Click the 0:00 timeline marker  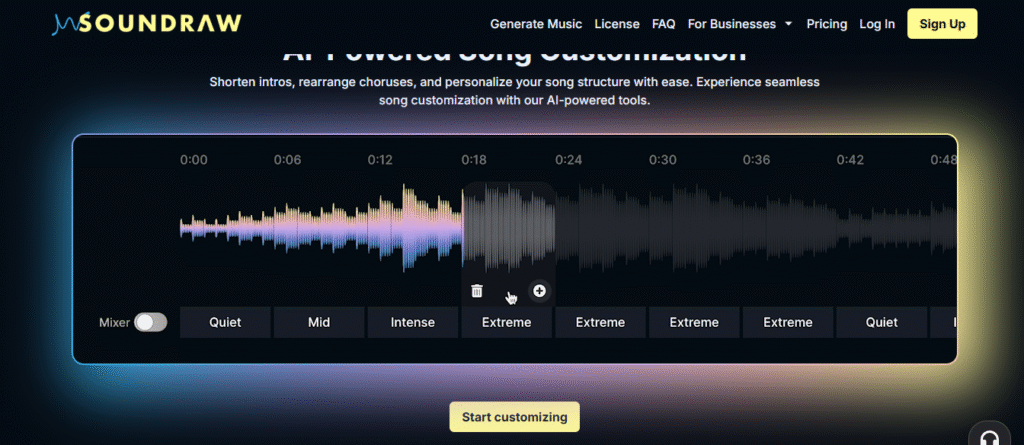tap(194, 160)
